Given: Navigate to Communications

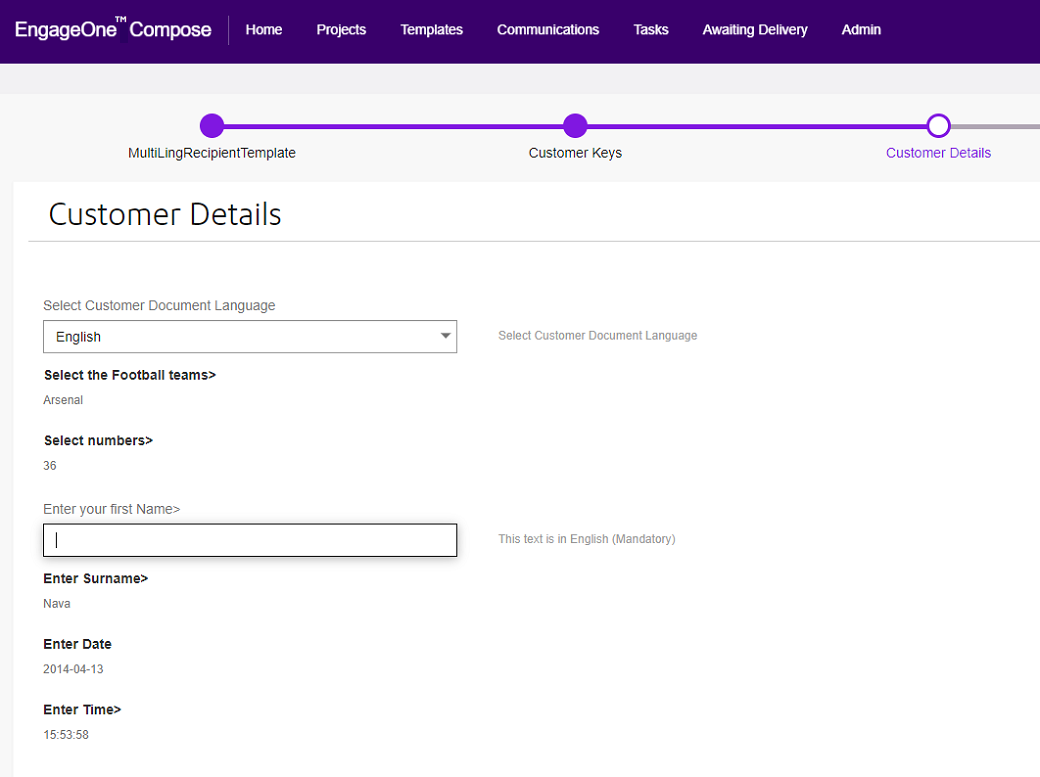Looking at the screenshot, I should 548,30.
